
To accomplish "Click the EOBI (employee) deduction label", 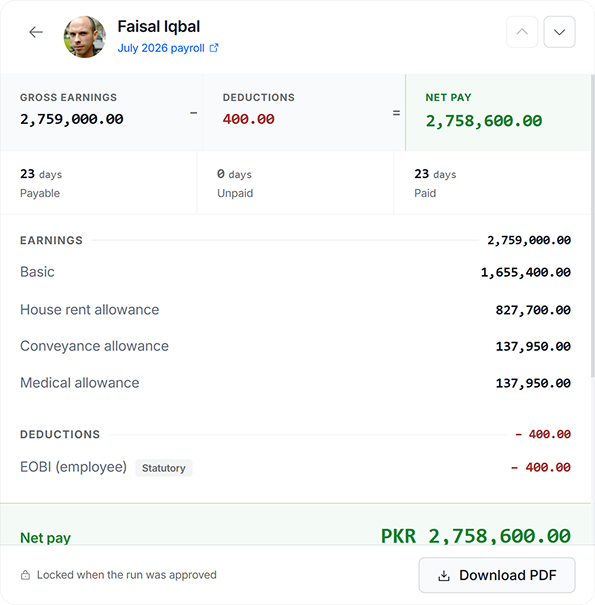I will [x=73, y=467].
